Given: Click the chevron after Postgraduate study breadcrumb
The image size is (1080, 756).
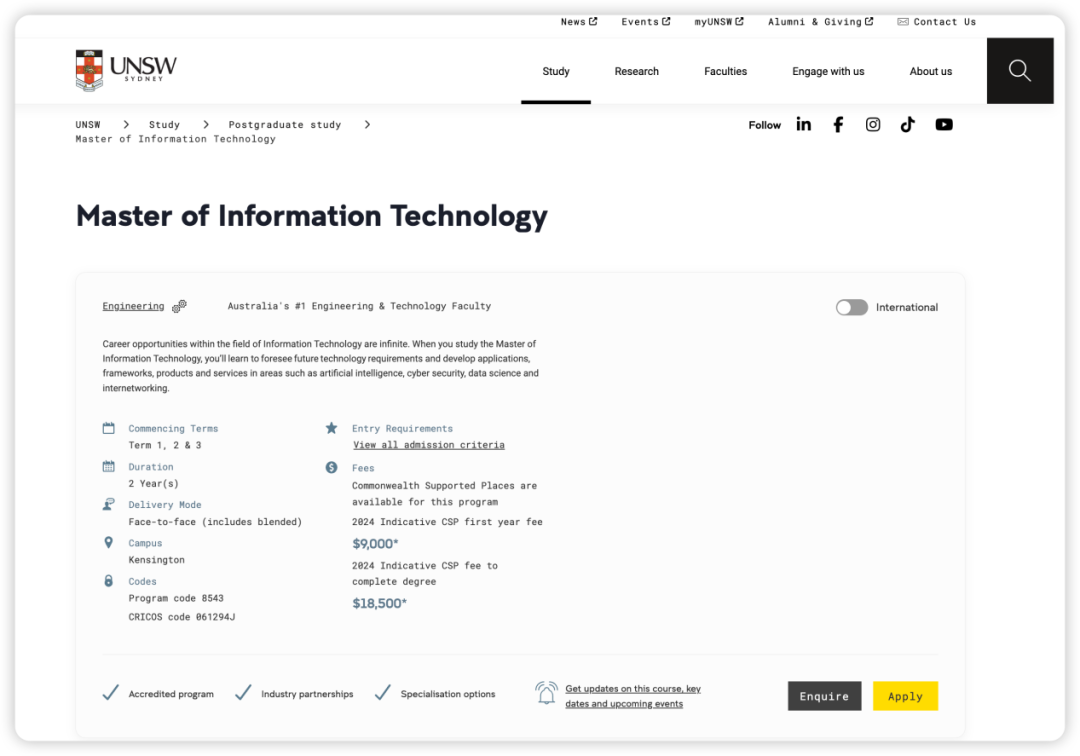Looking at the screenshot, I should click(367, 125).
